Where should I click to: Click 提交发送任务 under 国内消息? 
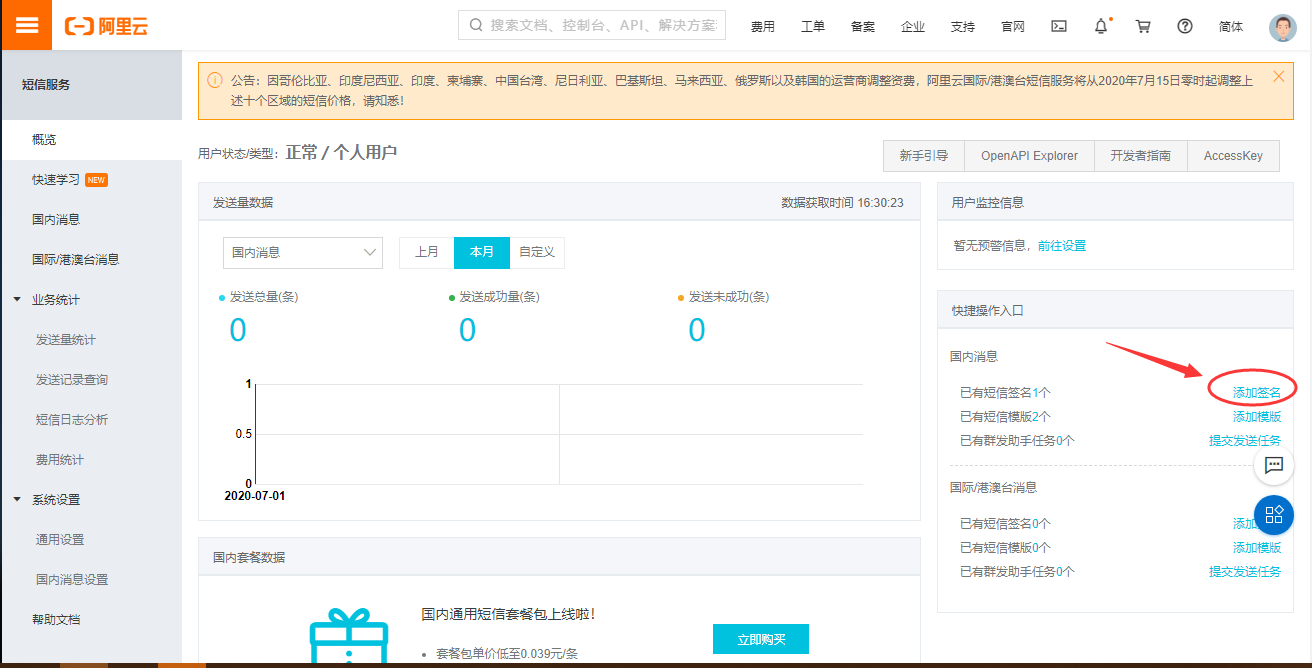1245,441
